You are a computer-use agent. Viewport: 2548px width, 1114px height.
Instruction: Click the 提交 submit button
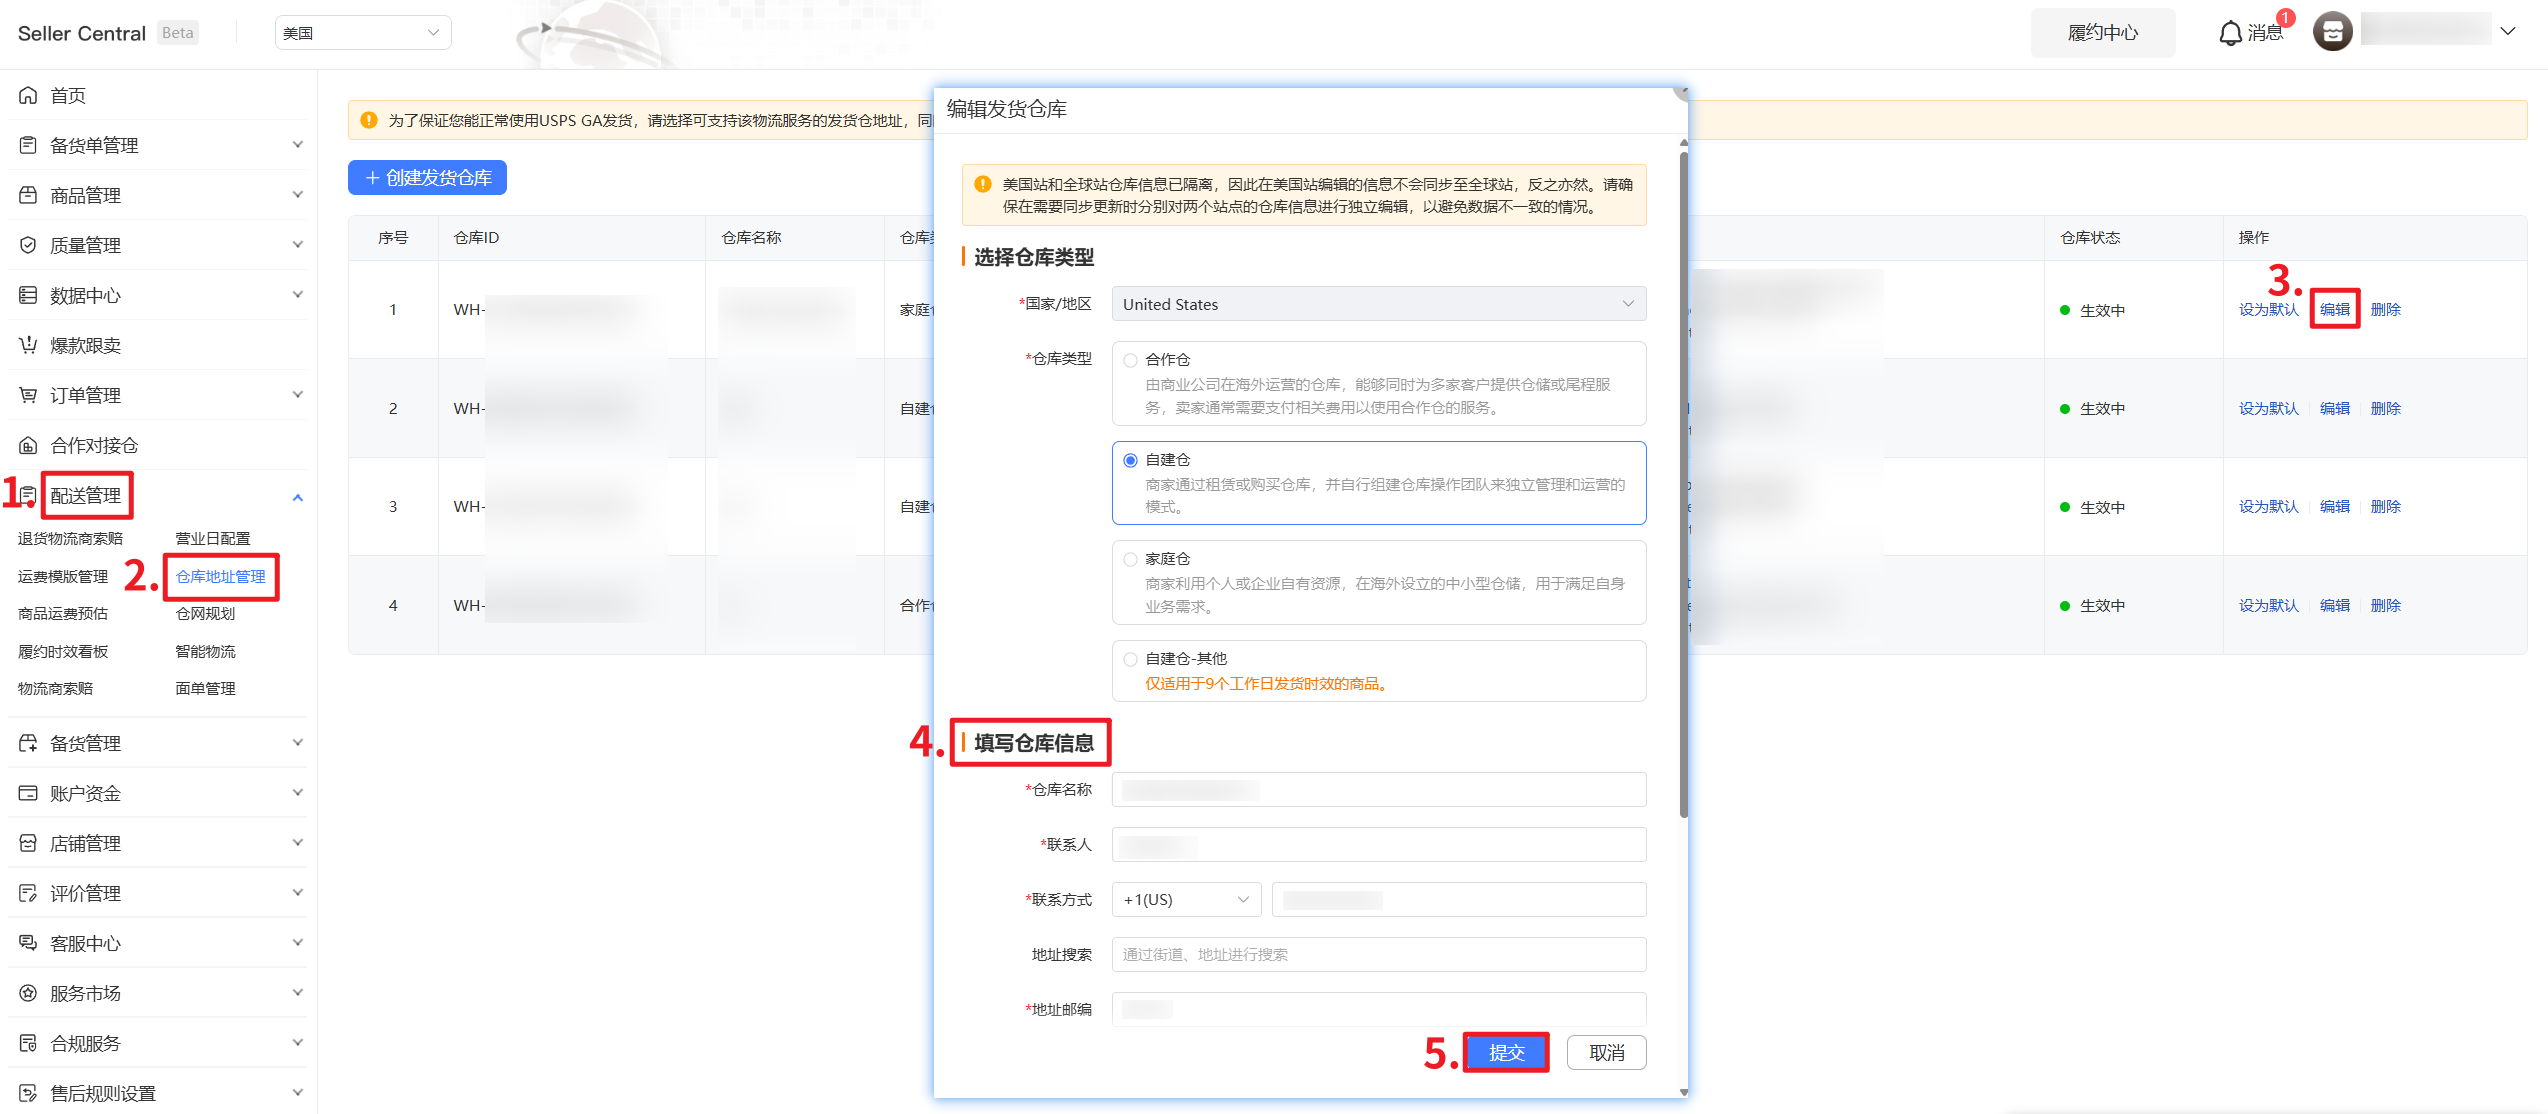(x=1506, y=1053)
